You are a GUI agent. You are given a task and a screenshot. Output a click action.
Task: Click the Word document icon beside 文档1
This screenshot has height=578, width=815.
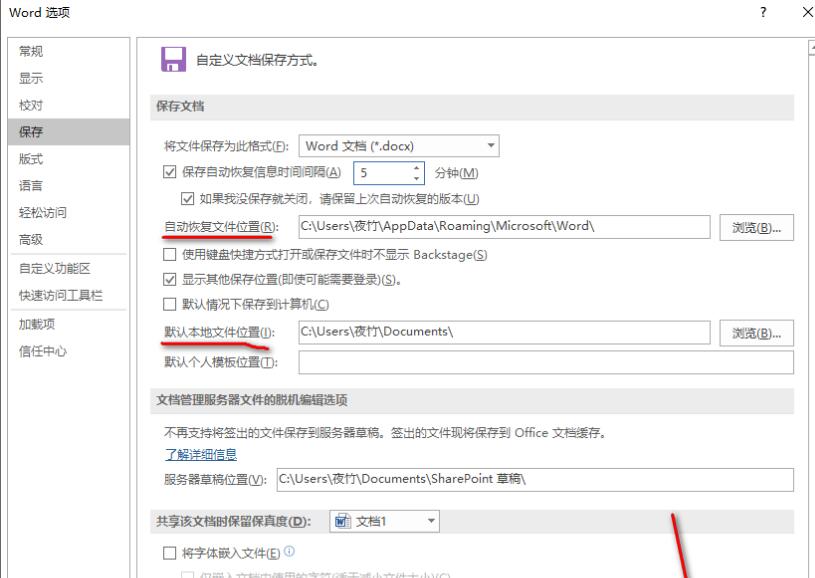(x=344, y=521)
